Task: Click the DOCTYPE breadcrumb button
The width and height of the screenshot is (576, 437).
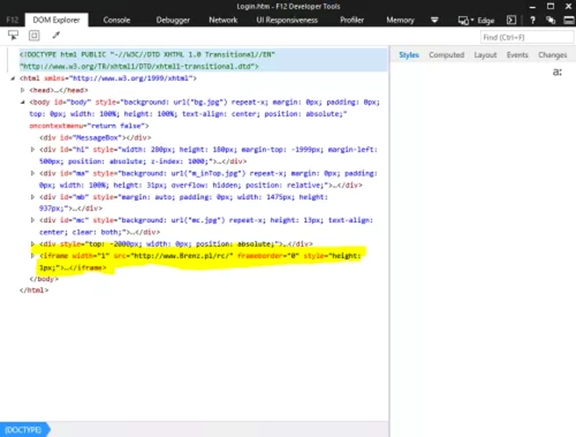Action: point(24,430)
